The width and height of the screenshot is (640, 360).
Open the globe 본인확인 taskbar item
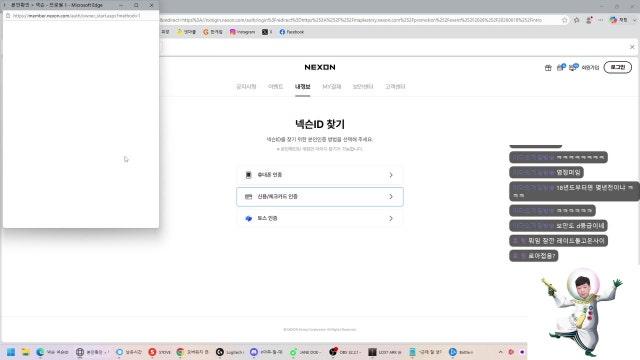point(92,352)
